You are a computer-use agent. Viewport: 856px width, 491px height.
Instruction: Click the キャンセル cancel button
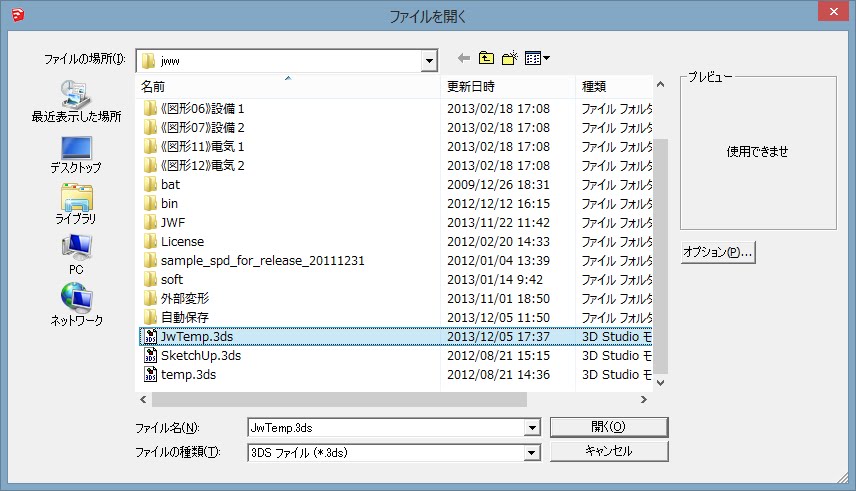(x=609, y=451)
